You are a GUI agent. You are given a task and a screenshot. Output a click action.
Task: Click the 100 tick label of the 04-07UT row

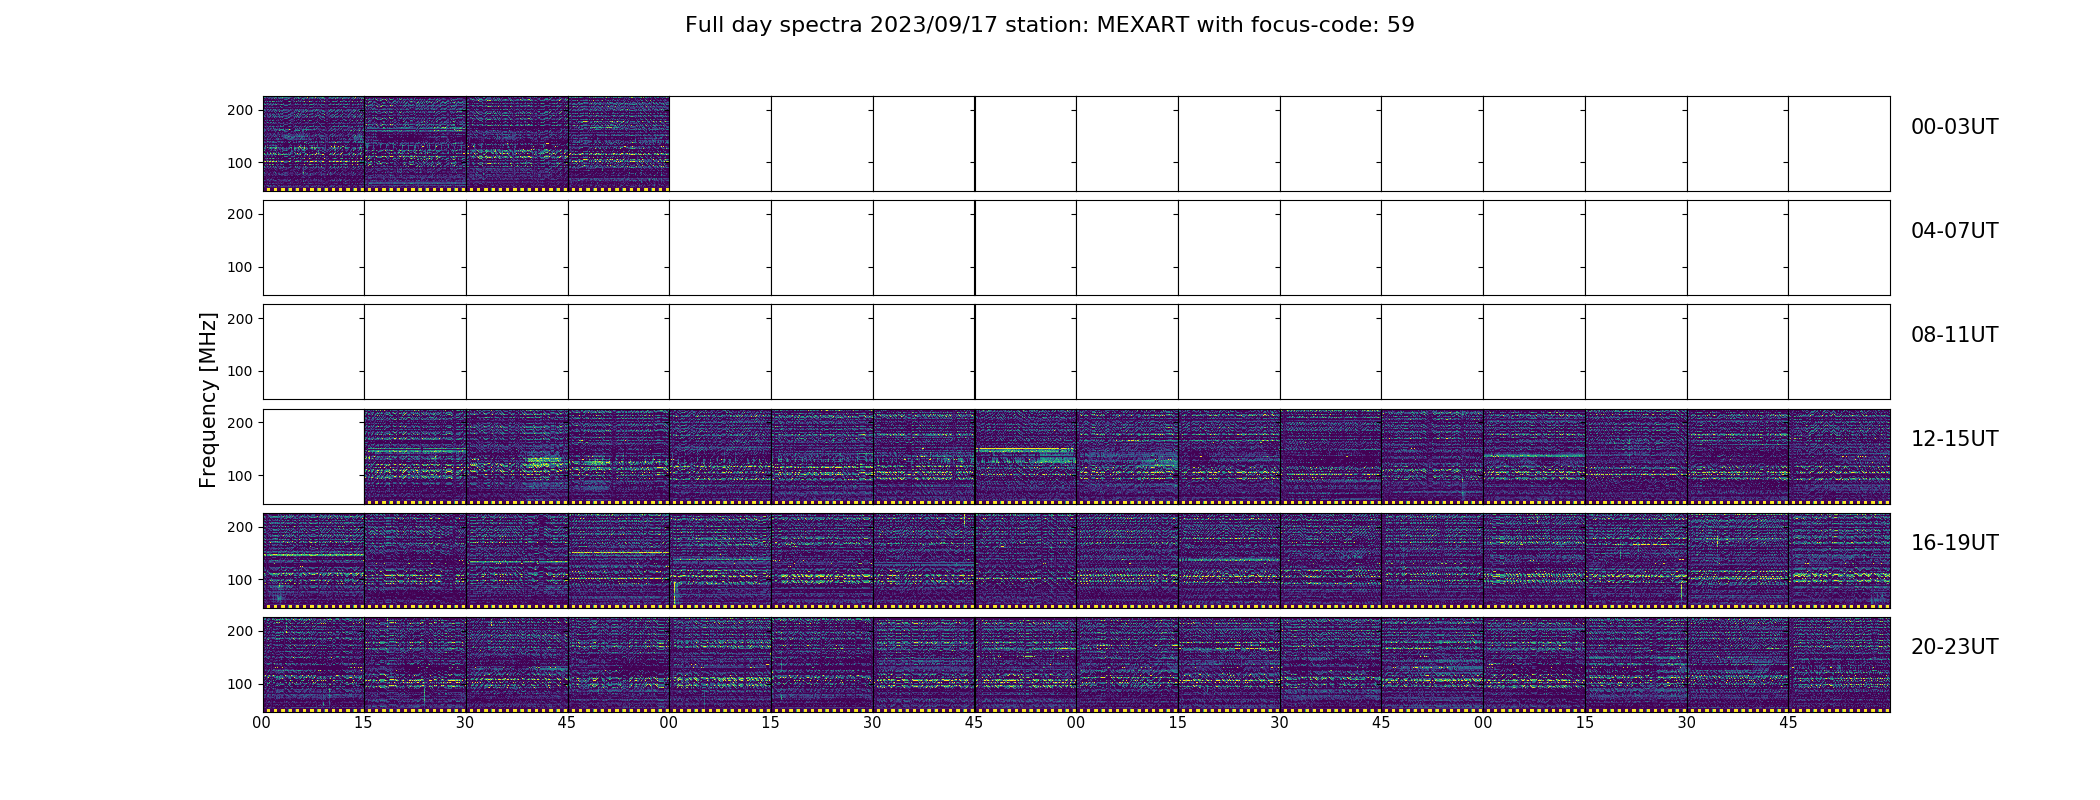pos(240,267)
